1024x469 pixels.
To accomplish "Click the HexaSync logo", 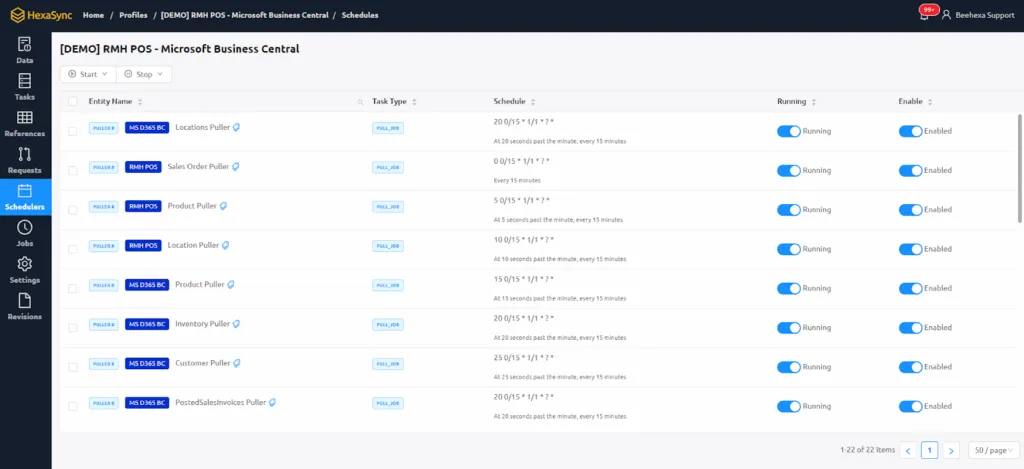I will click(41, 15).
